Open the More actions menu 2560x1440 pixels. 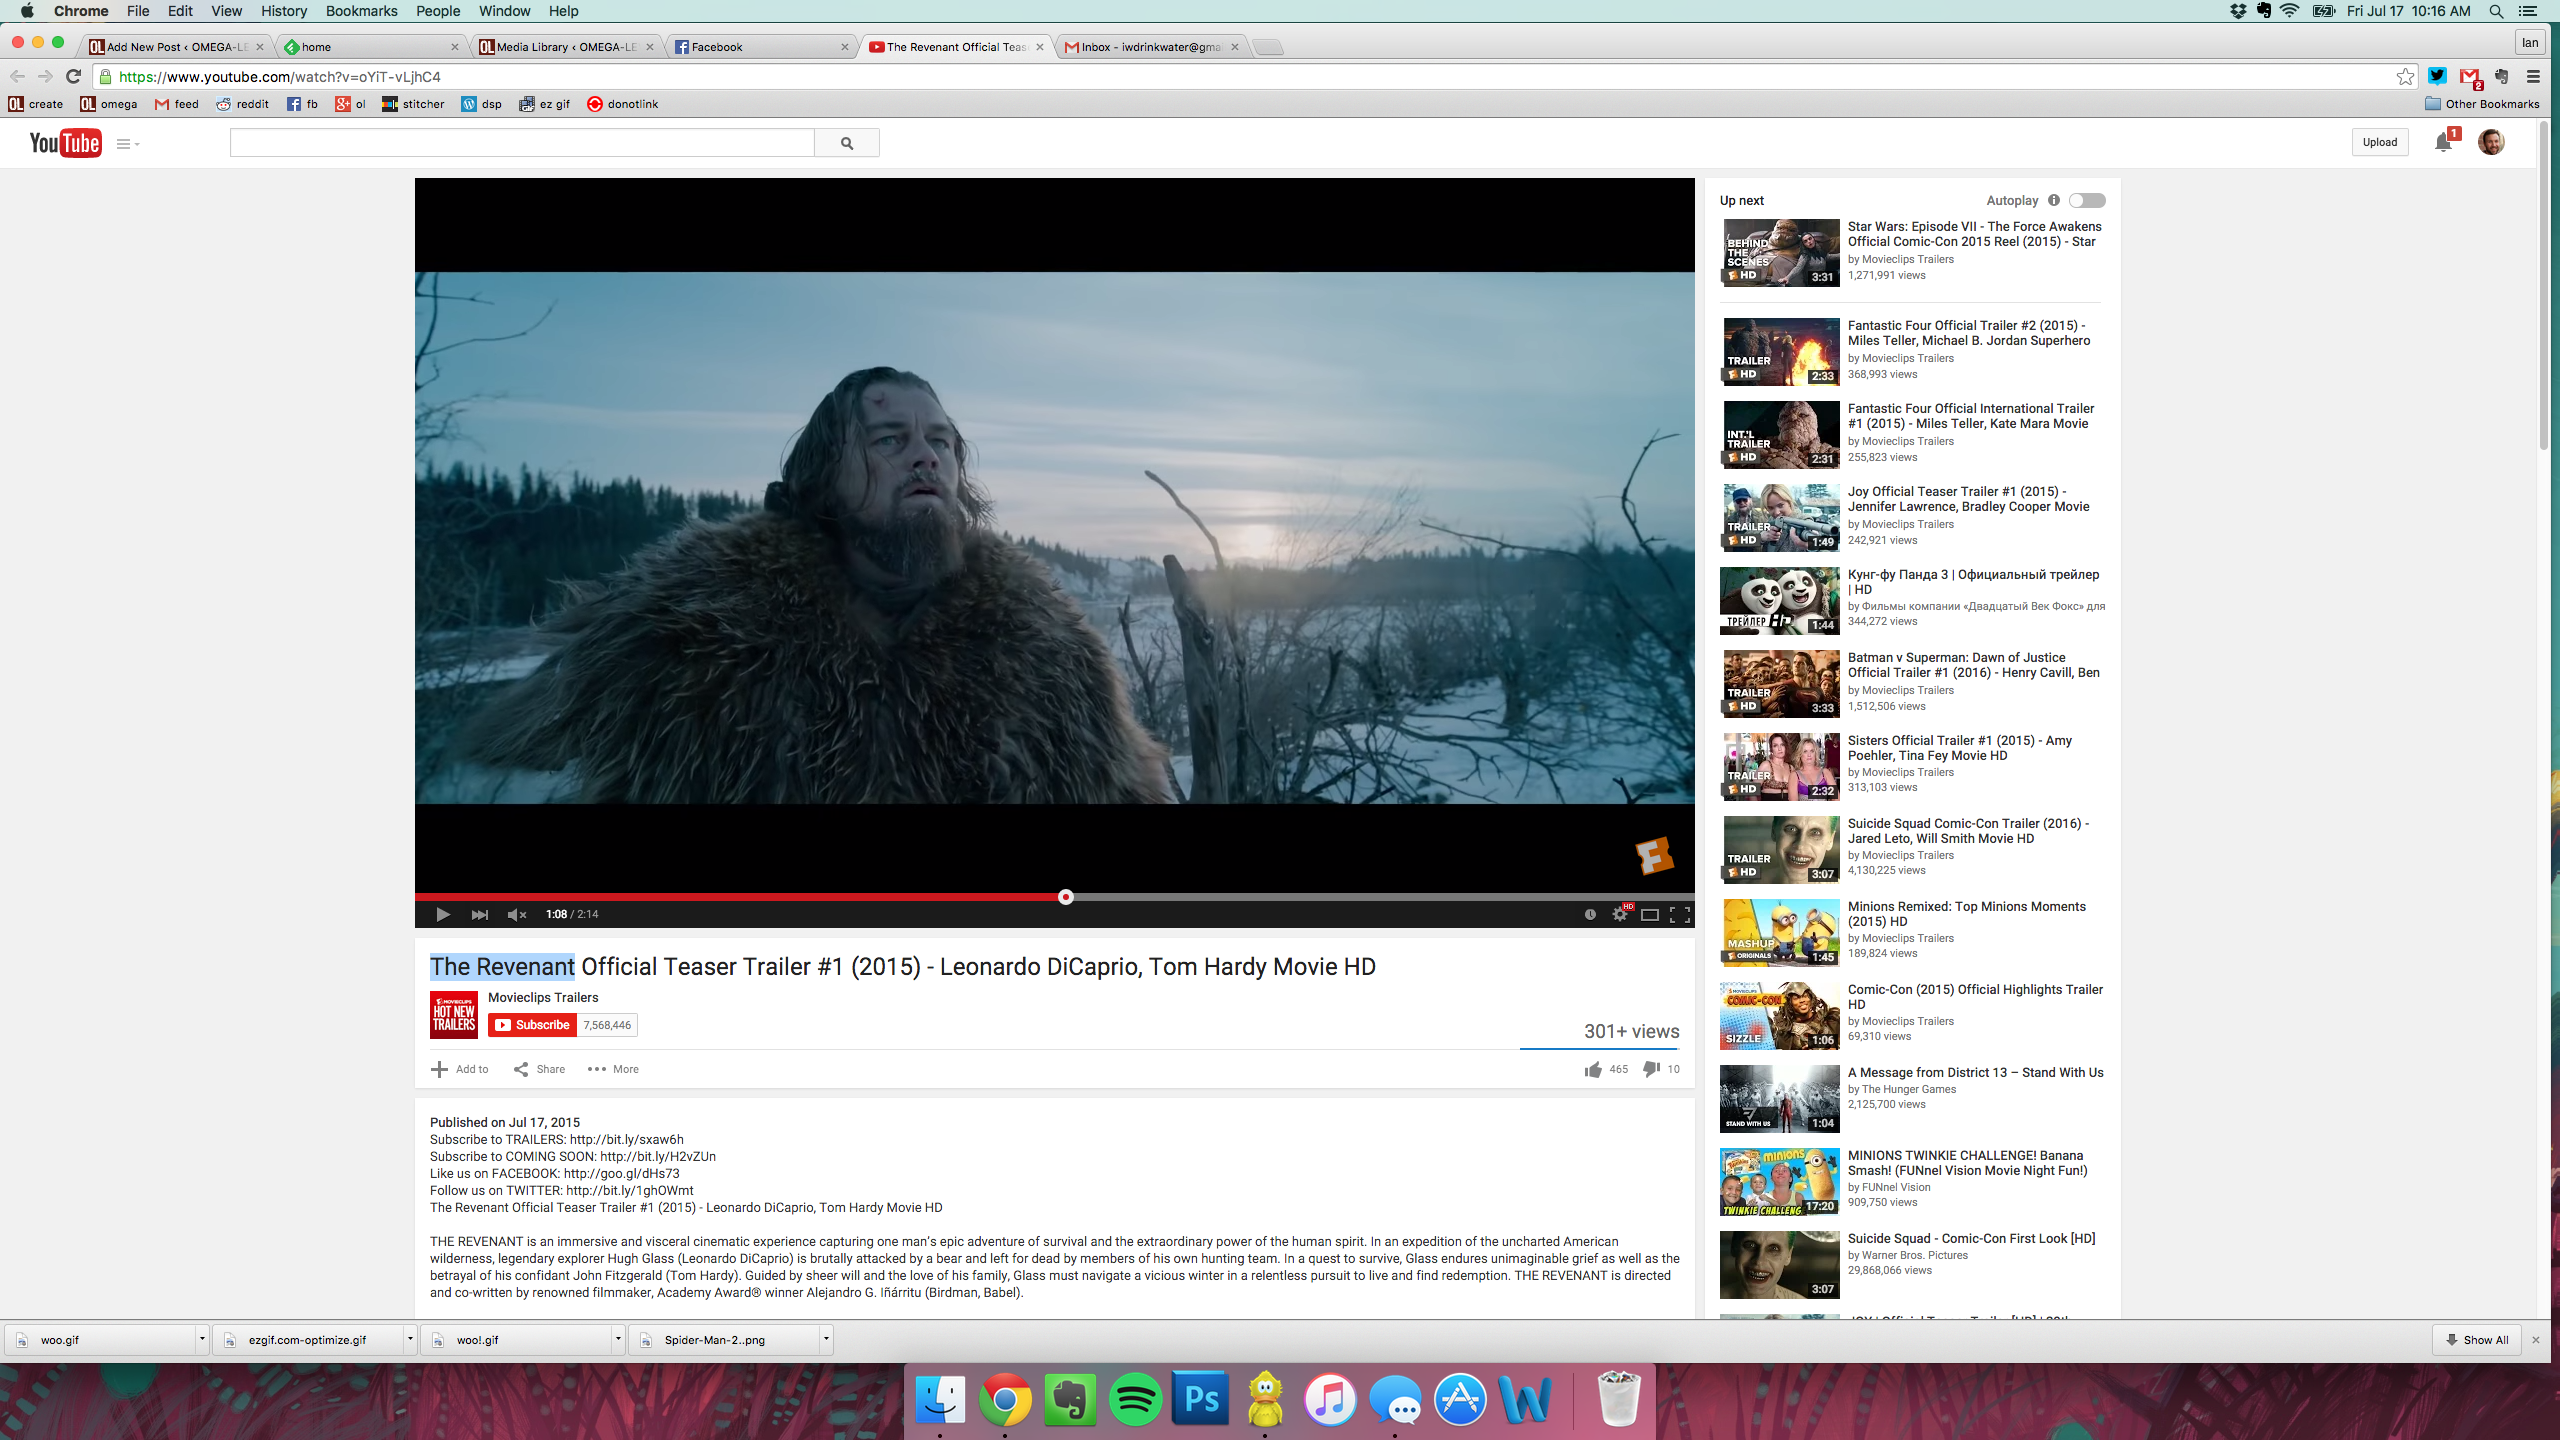click(613, 1069)
